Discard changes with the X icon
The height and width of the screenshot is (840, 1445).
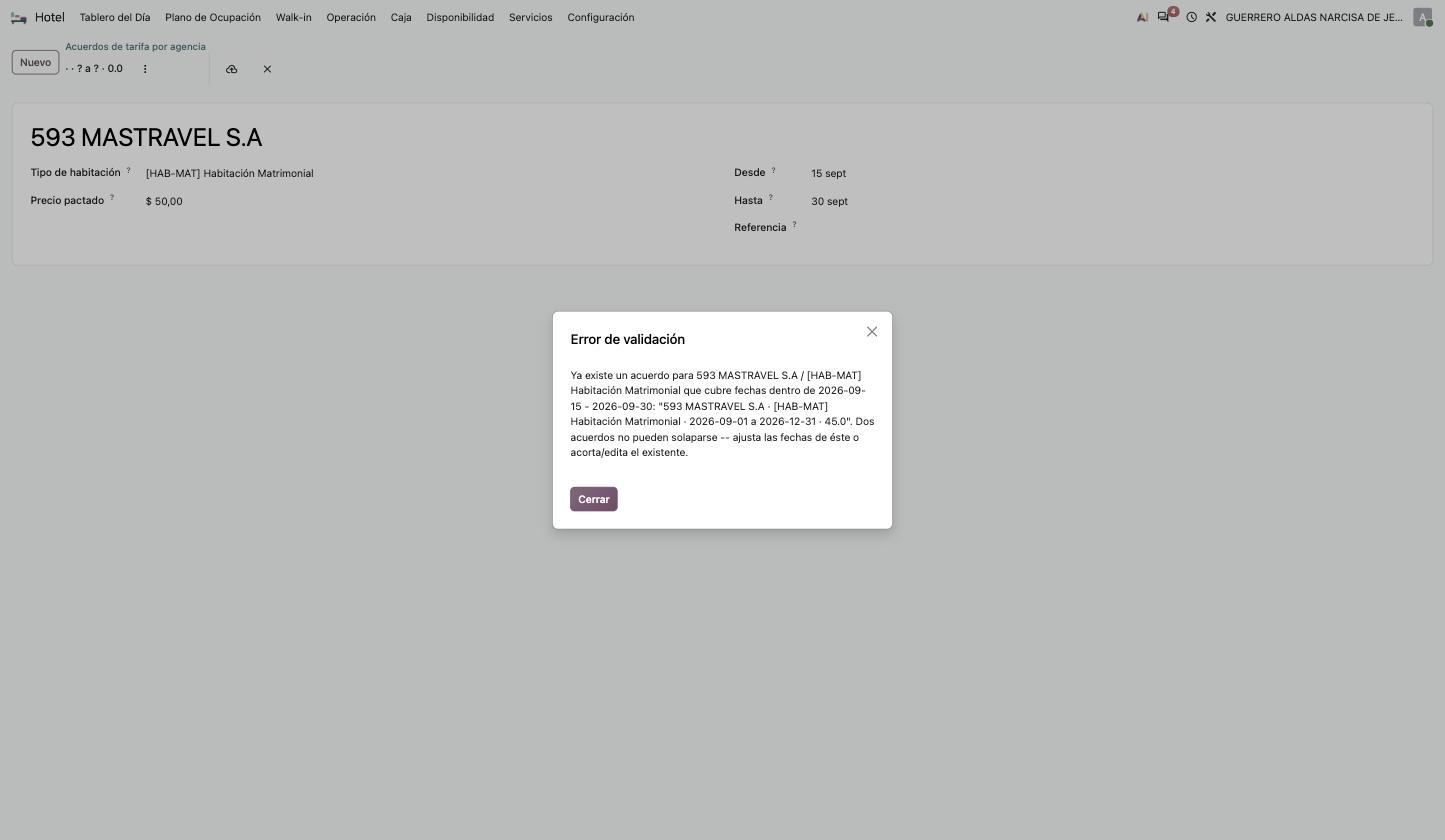(x=267, y=69)
